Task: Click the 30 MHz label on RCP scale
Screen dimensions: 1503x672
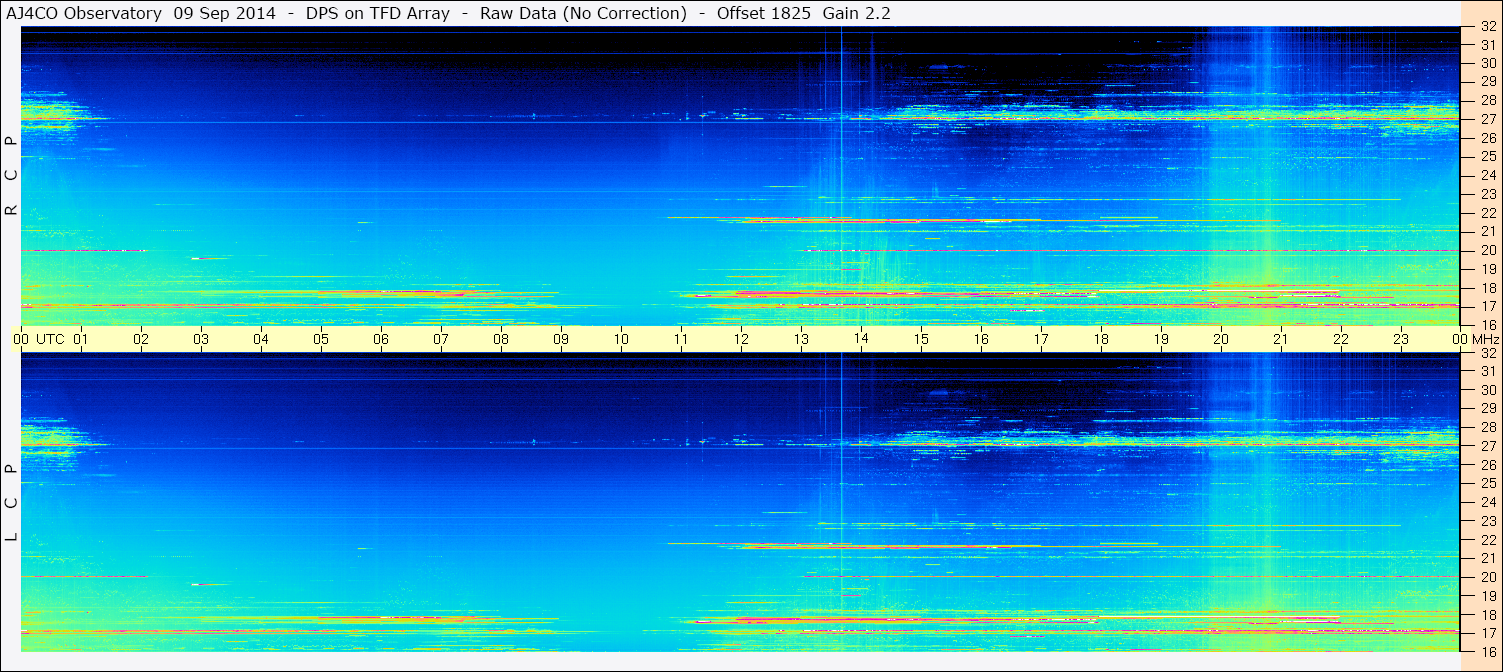Action: click(x=1488, y=63)
